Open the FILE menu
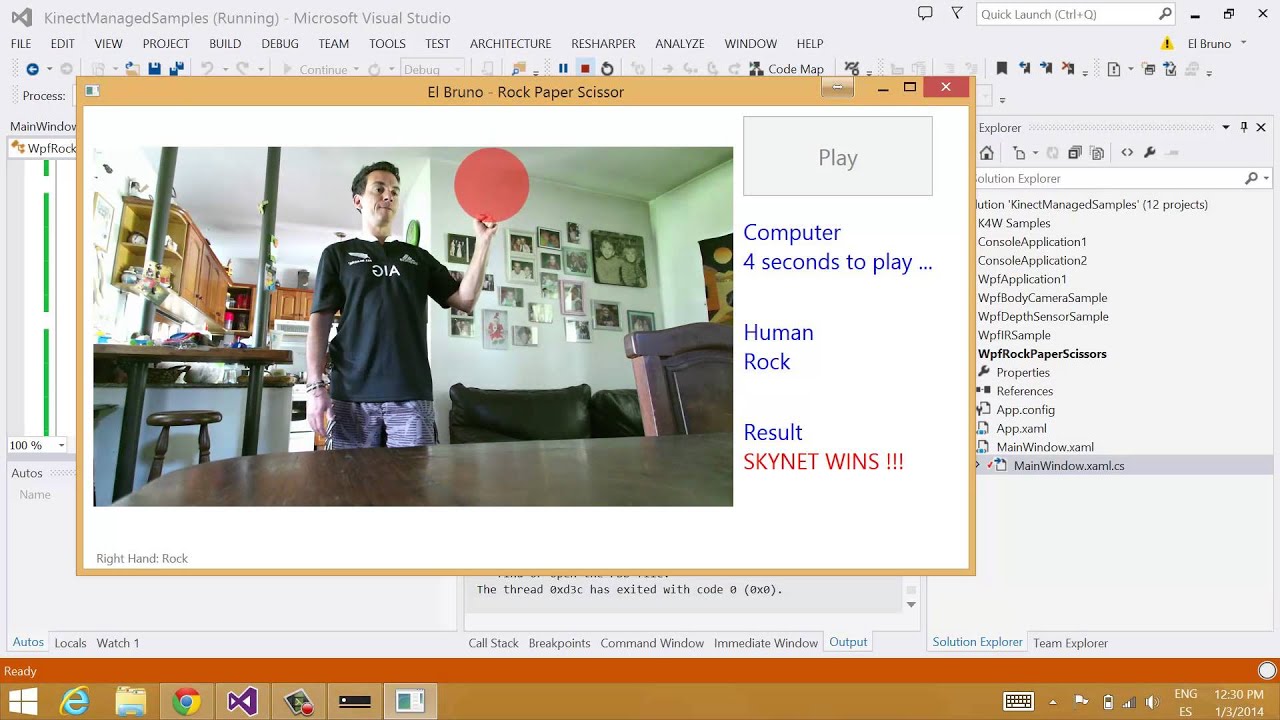 21,44
